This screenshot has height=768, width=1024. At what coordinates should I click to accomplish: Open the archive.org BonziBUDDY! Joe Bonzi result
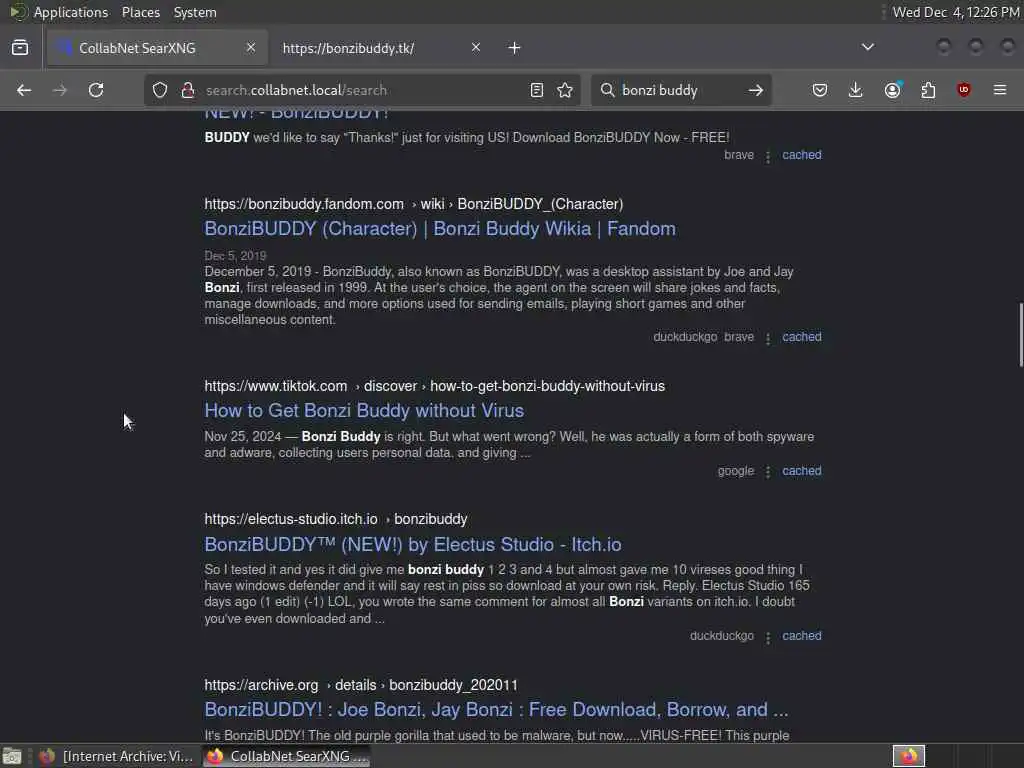496,710
